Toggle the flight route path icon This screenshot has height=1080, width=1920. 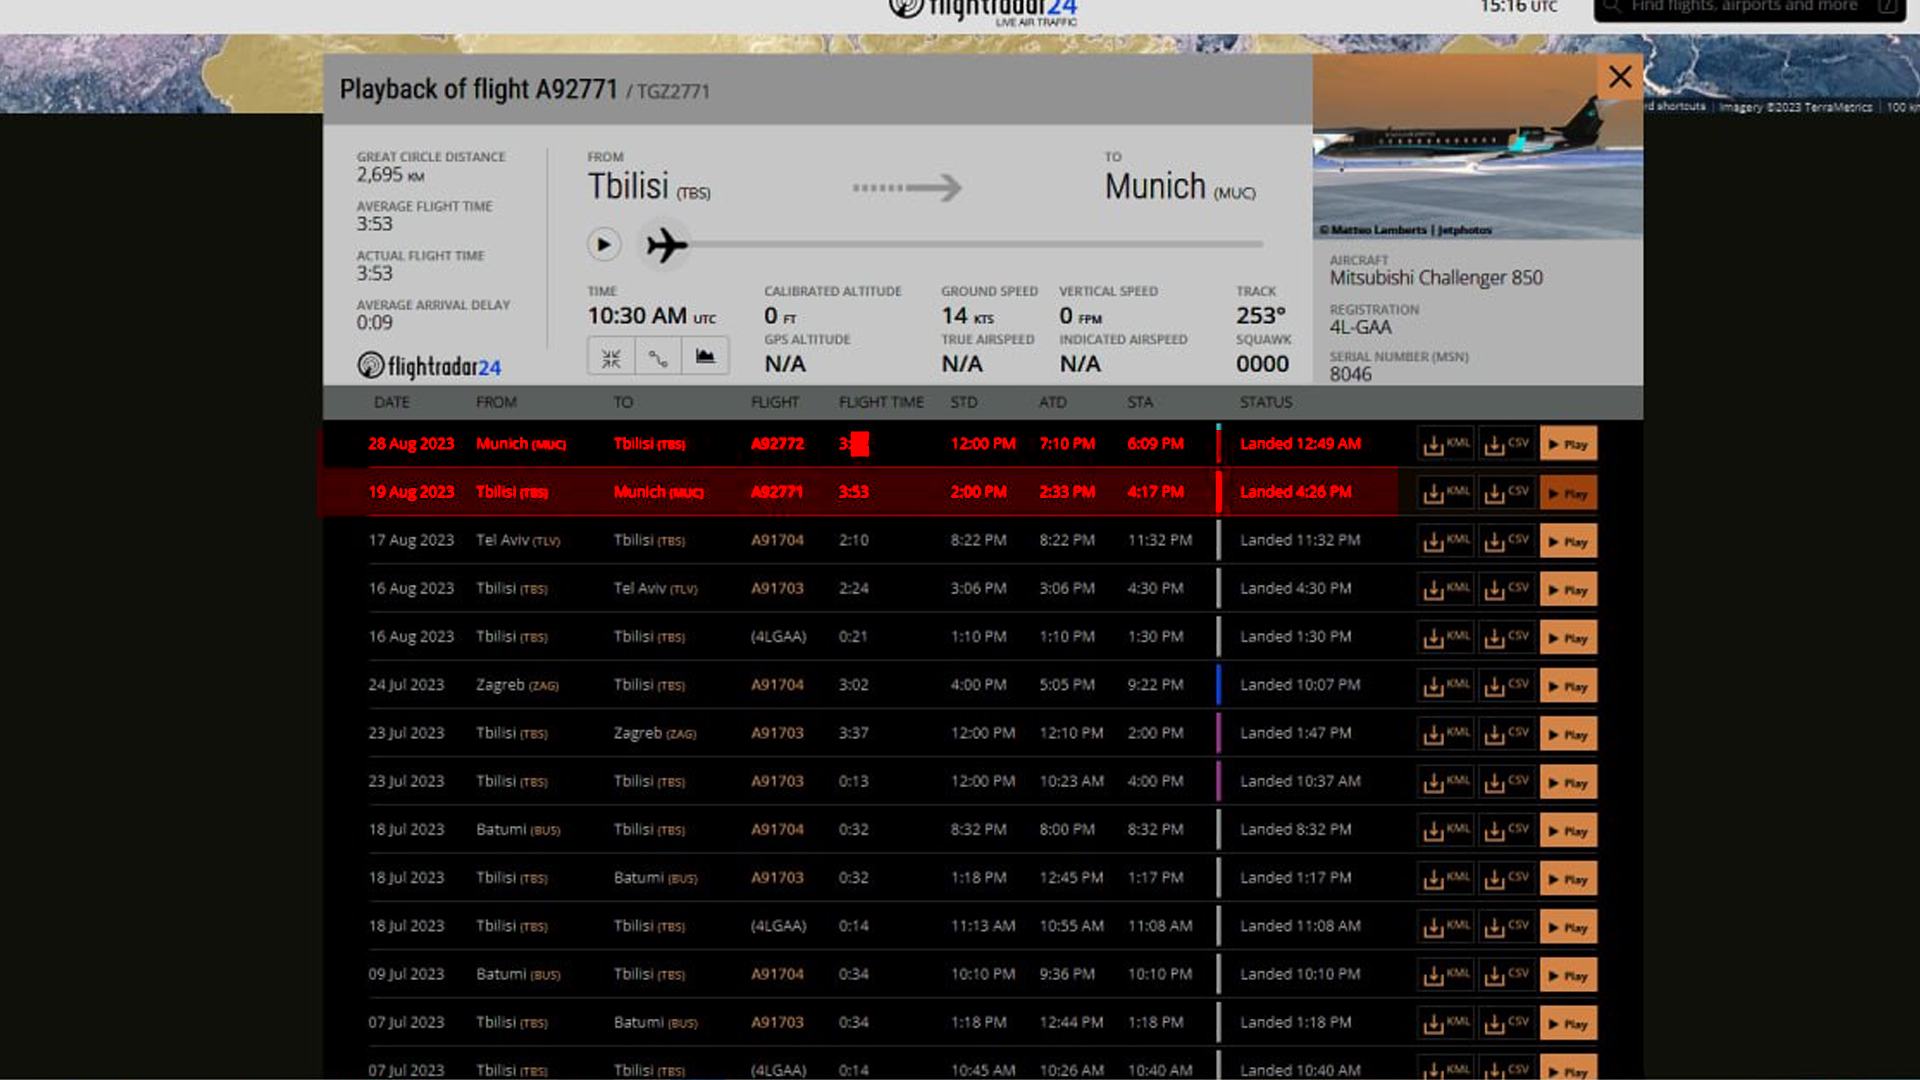(658, 357)
